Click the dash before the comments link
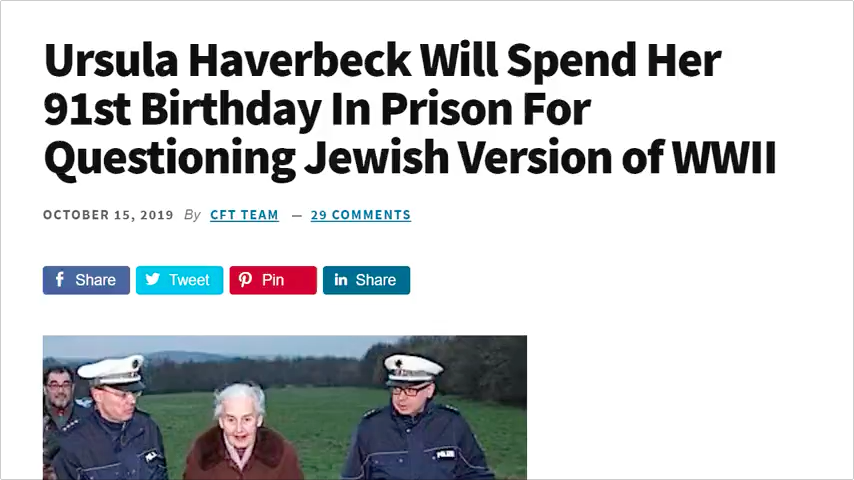The height and width of the screenshot is (480, 854). 296,216
